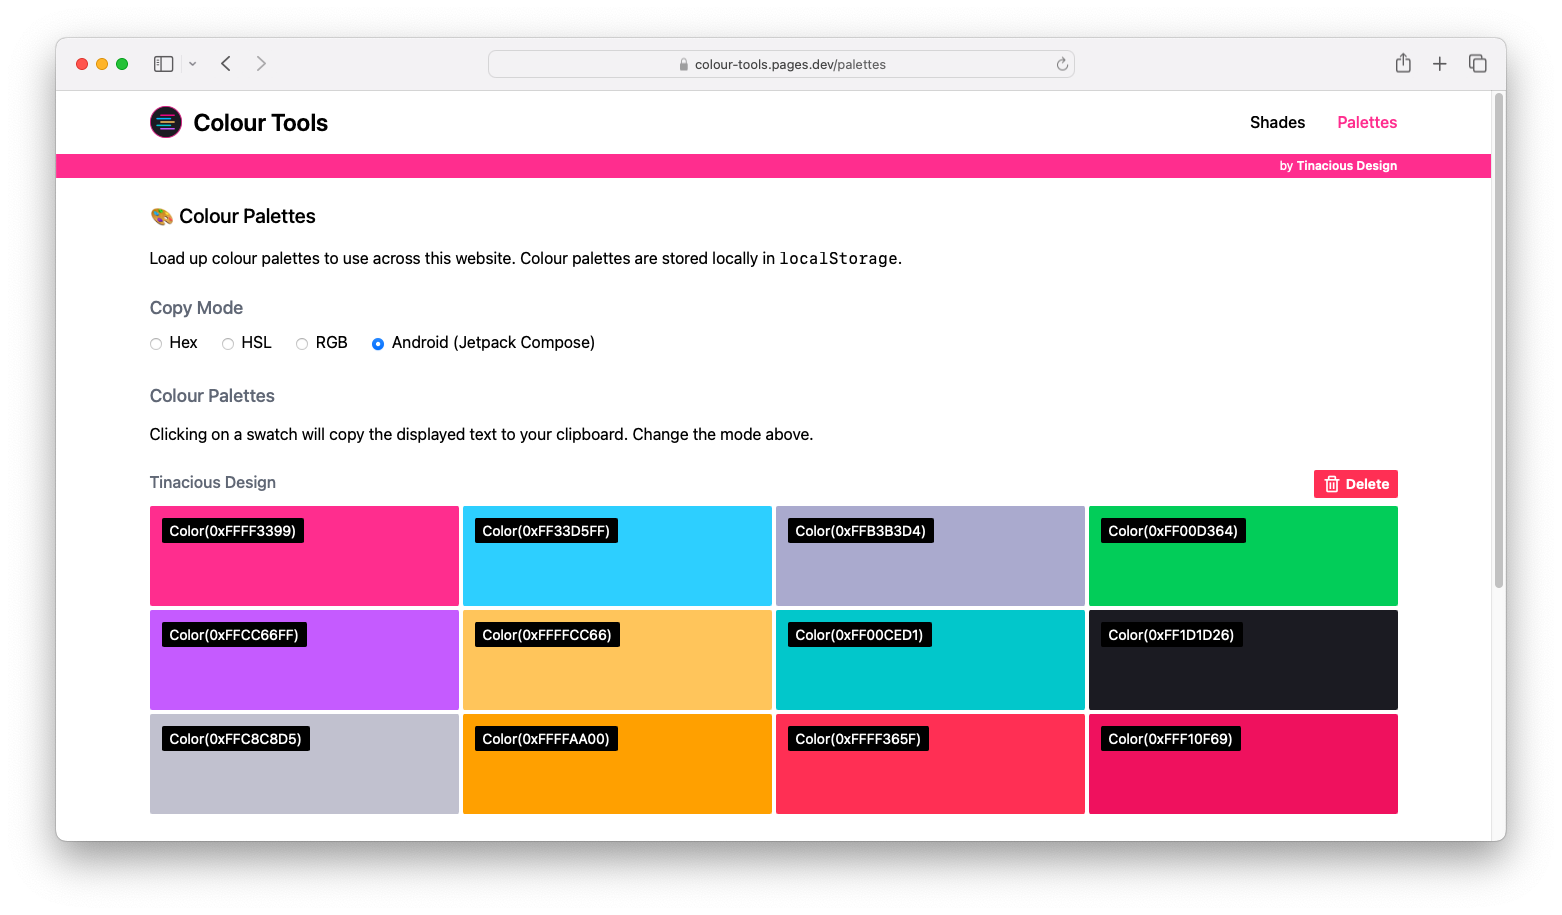The width and height of the screenshot is (1562, 915).
Task: Copy the purple Color(0xFFCC66FF) swatch
Action: click(x=304, y=659)
